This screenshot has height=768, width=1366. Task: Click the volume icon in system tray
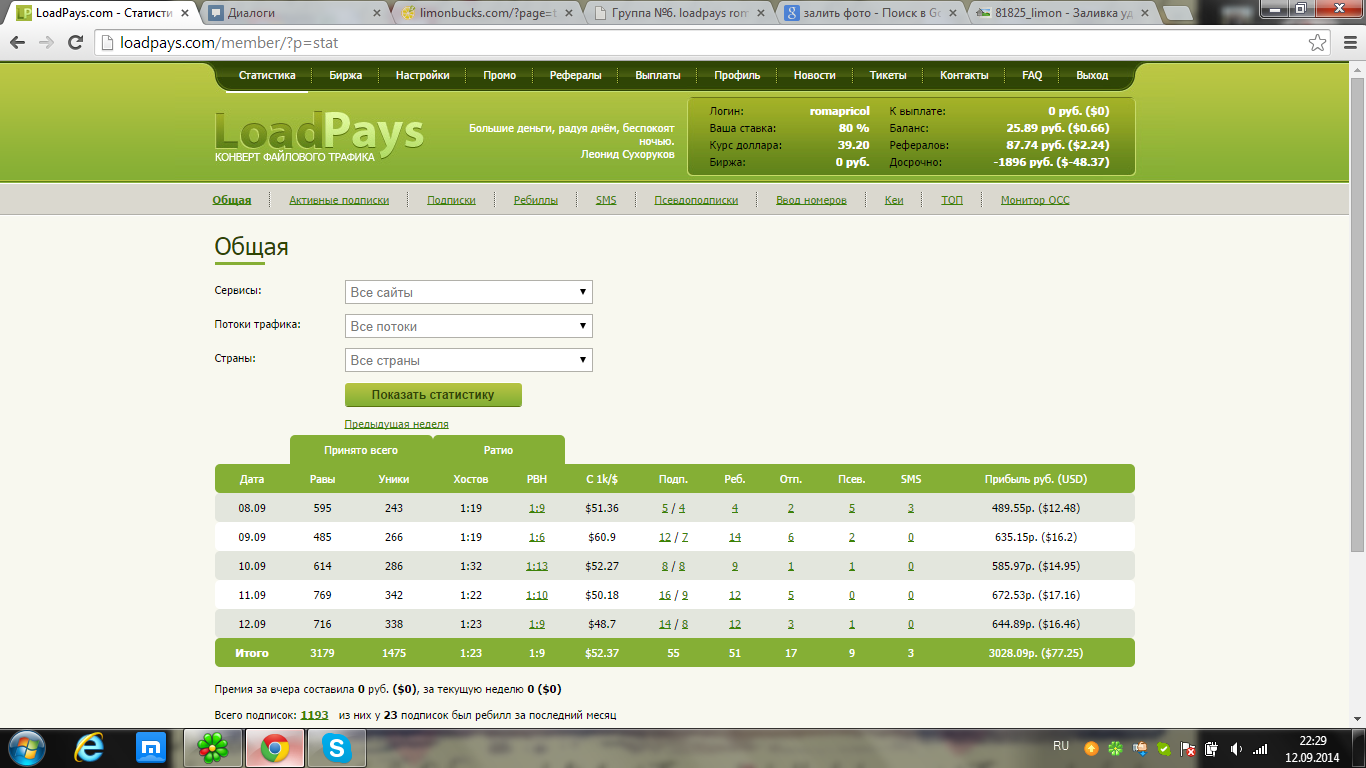click(1236, 748)
